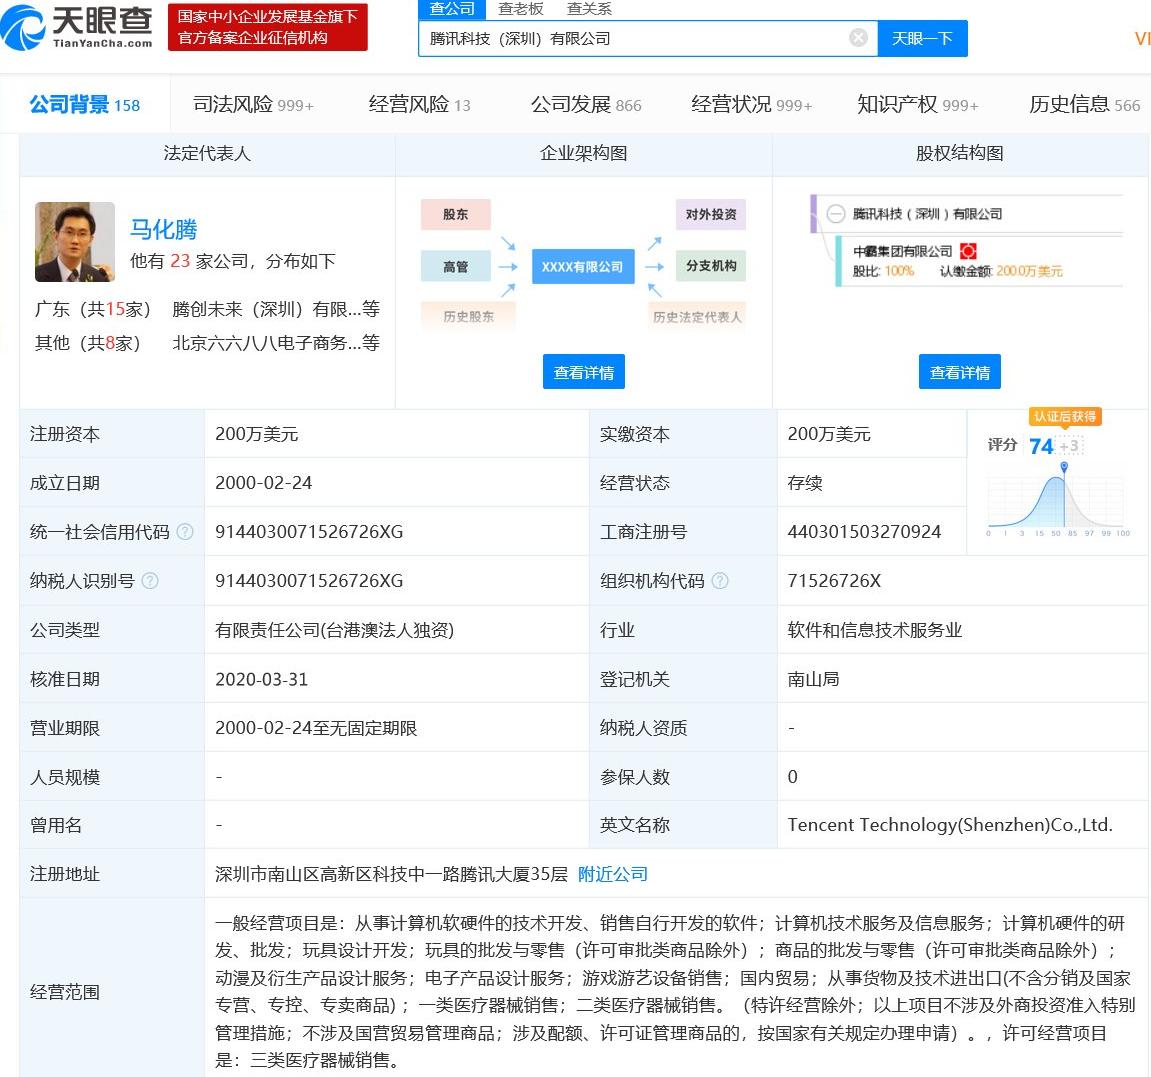Open the 公司发展 tab
This screenshot has width=1151, height=1077.
click(x=586, y=104)
